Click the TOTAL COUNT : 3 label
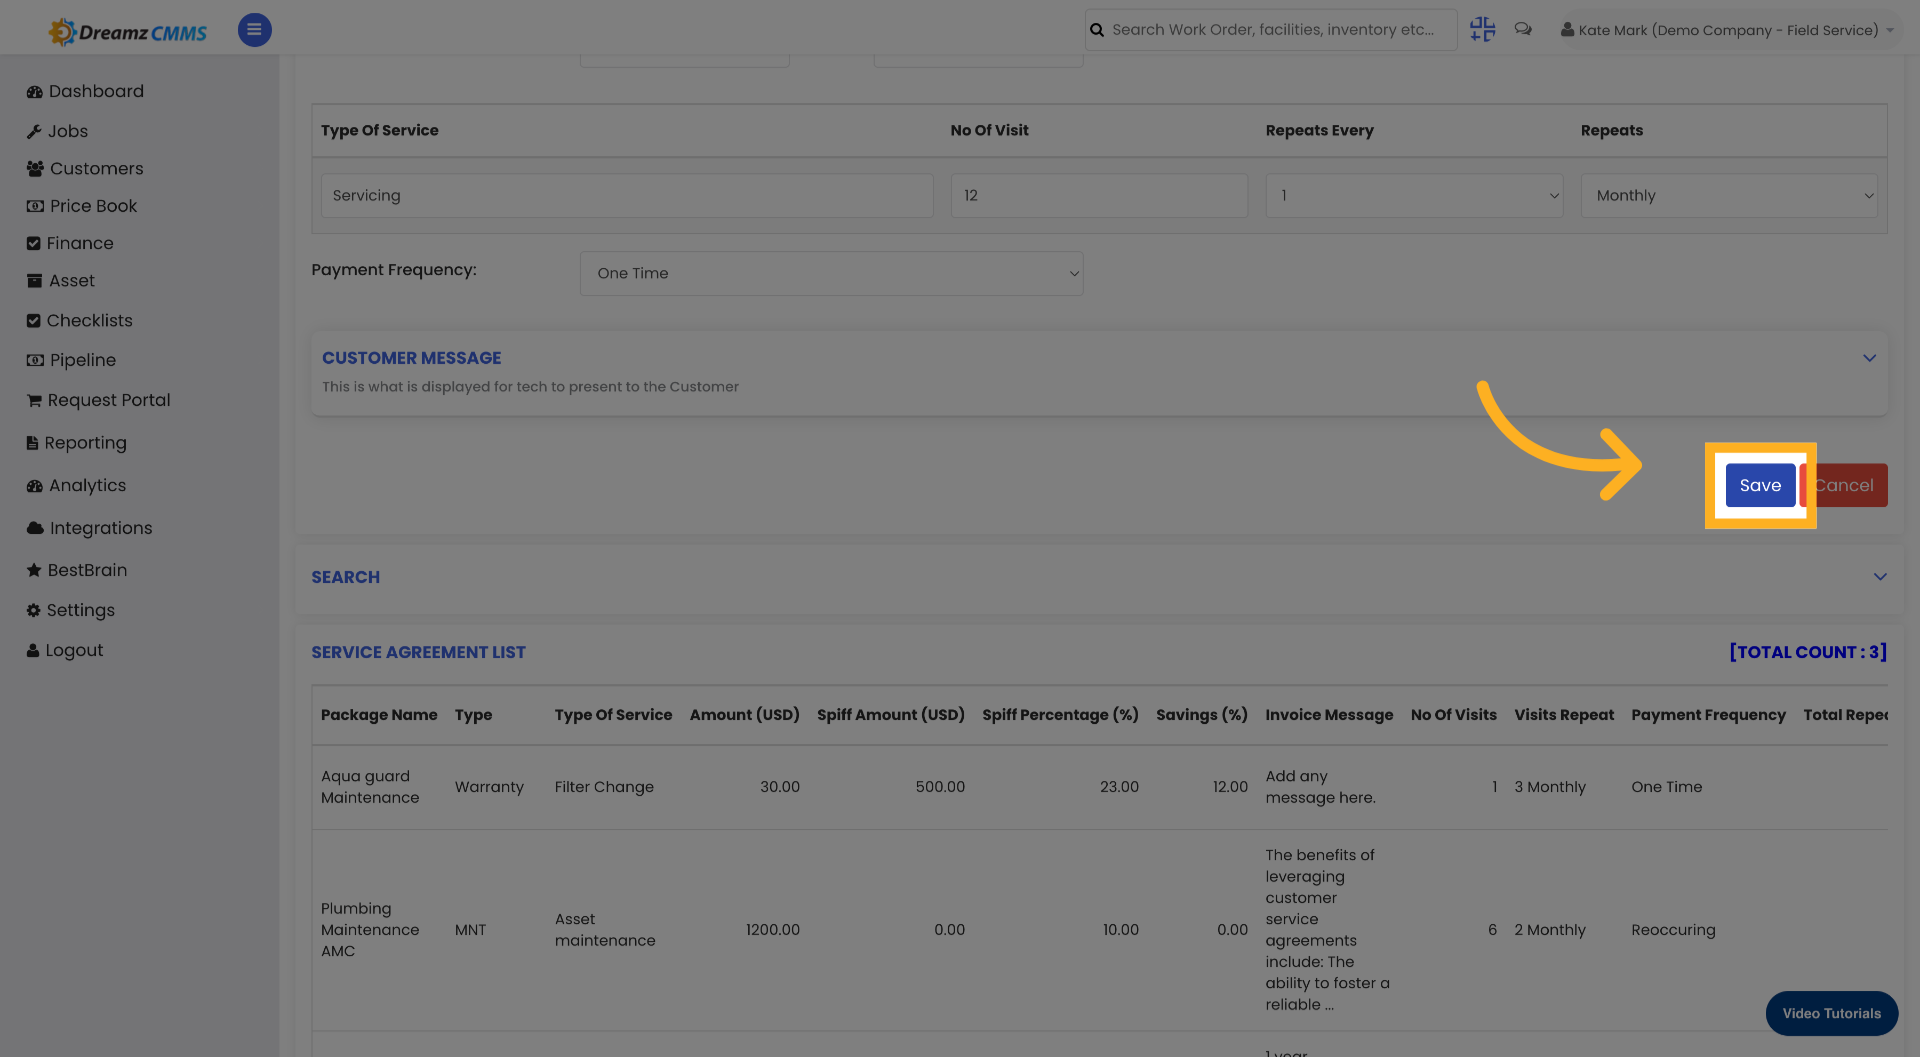The height and width of the screenshot is (1057, 1920). tap(1808, 653)
